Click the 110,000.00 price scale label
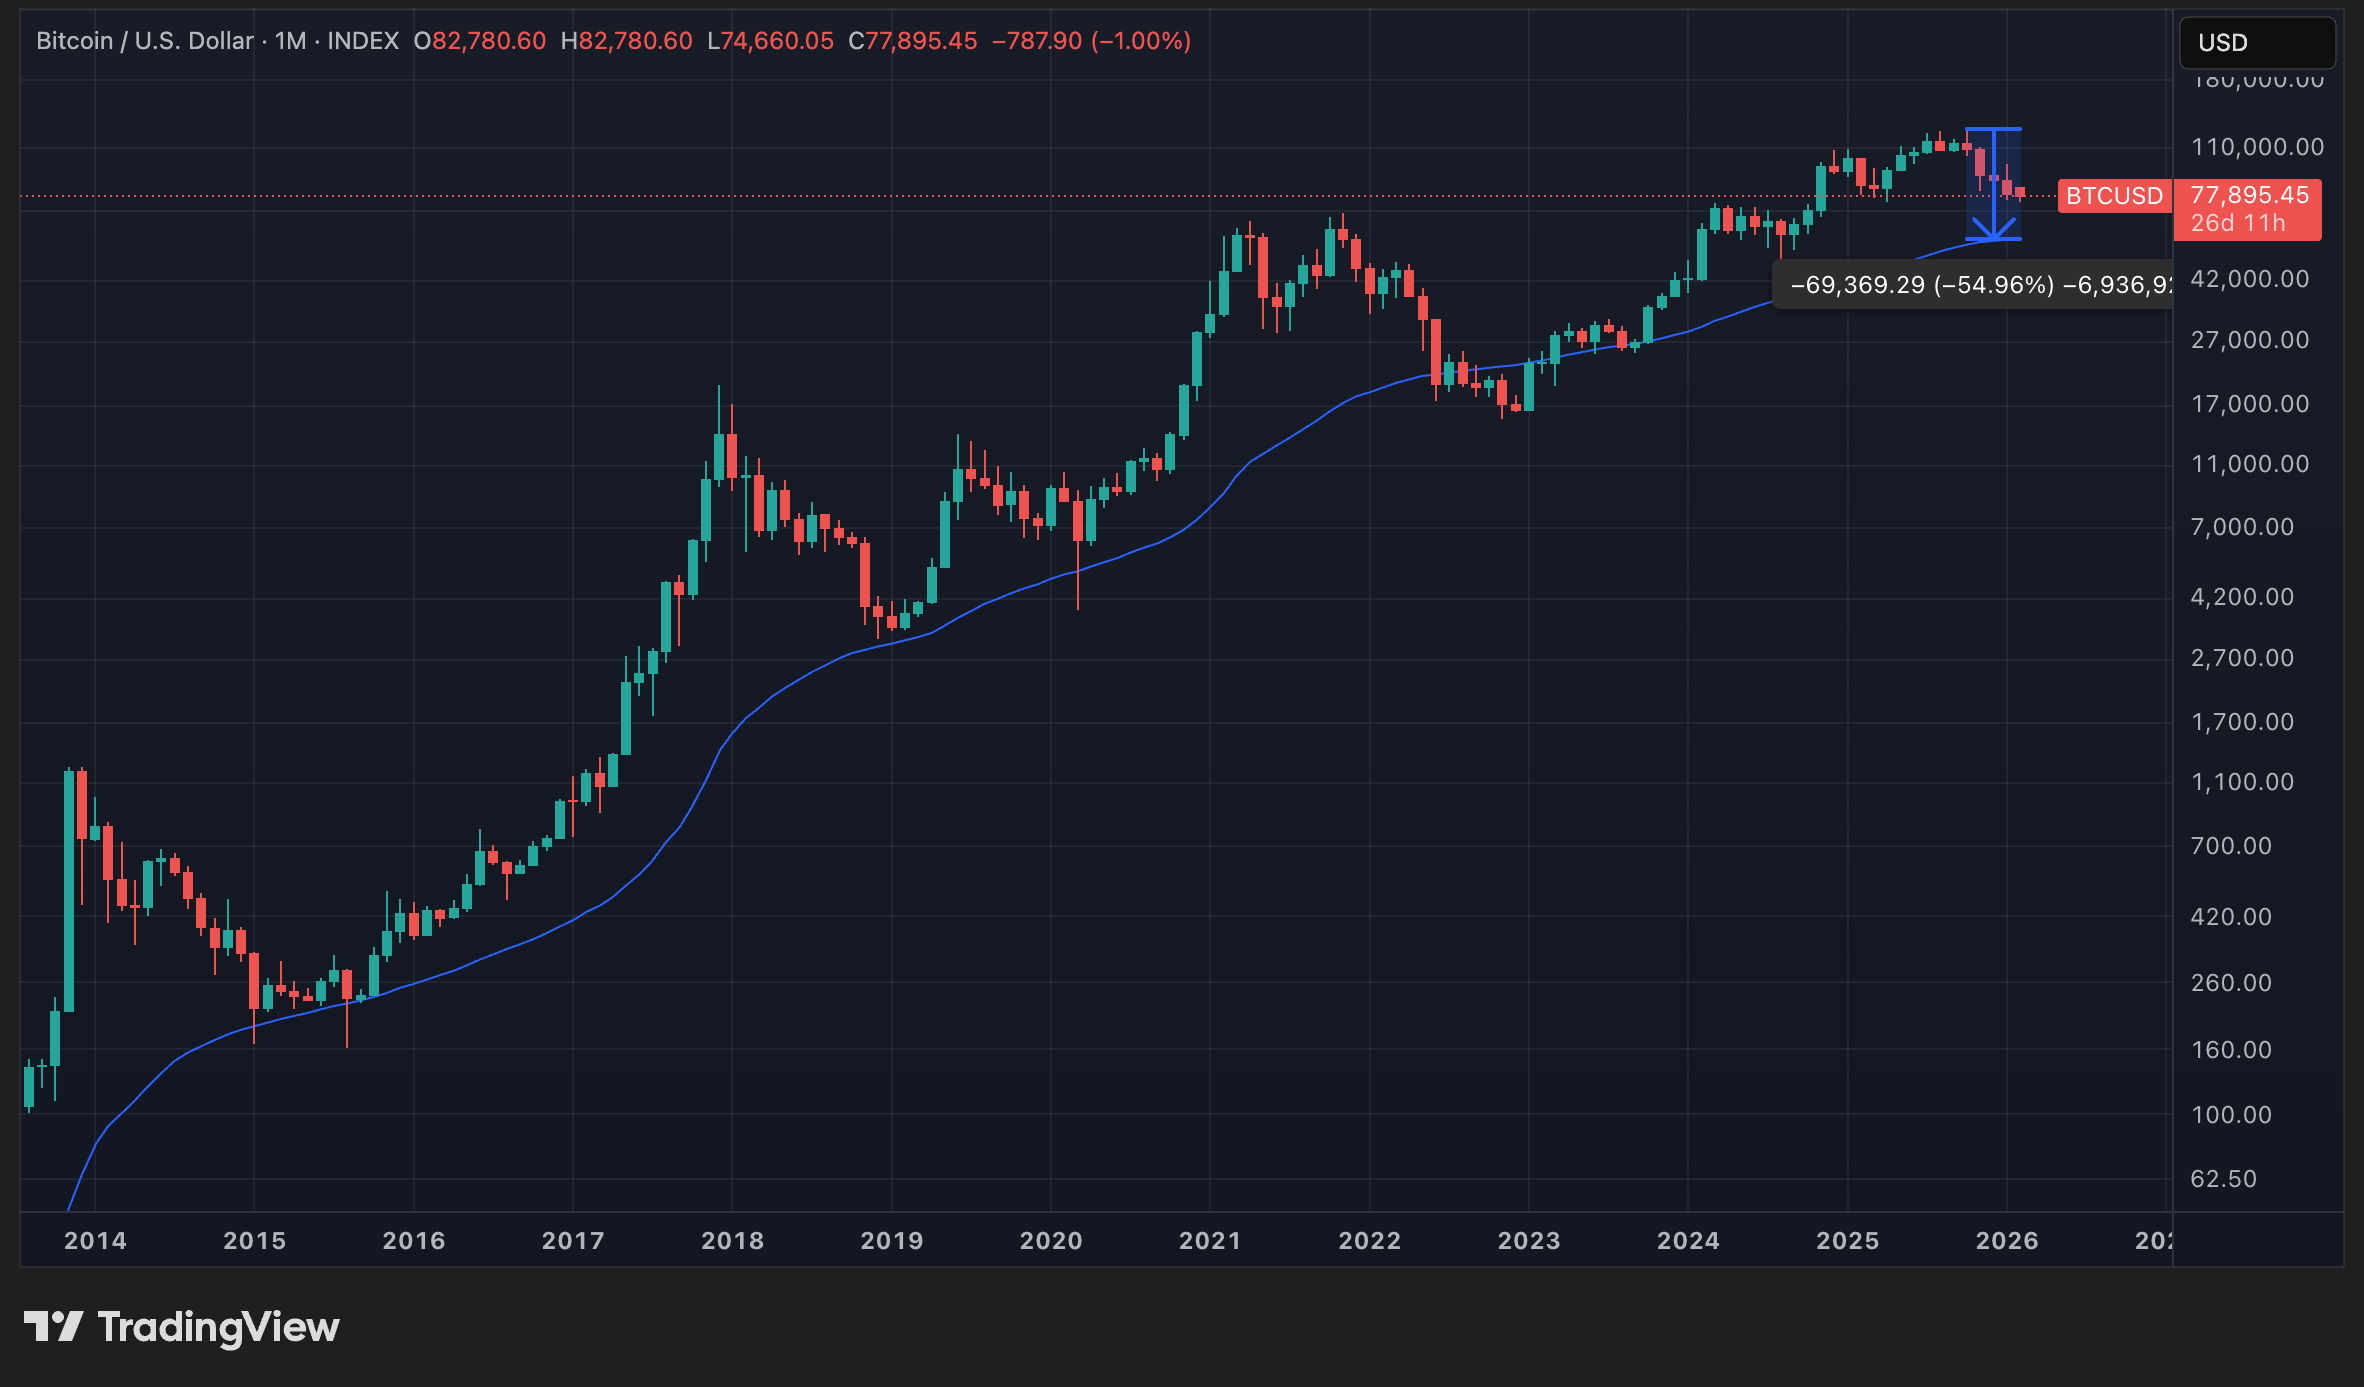The image size is (2364, 1387). pos(2257,147)
